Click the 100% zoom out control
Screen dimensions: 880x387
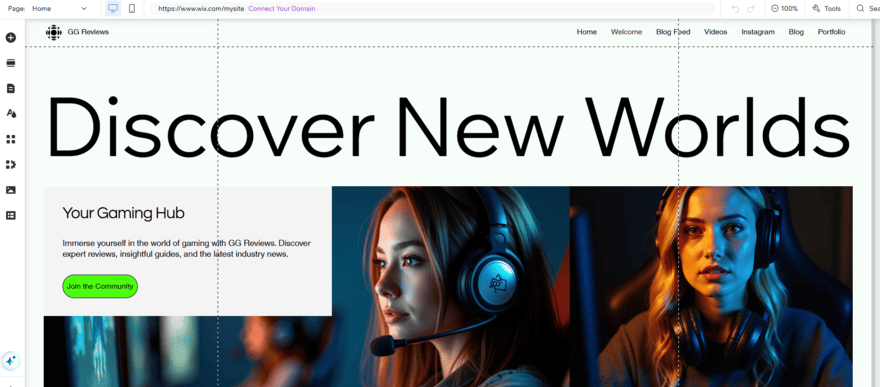click(785, 8)
